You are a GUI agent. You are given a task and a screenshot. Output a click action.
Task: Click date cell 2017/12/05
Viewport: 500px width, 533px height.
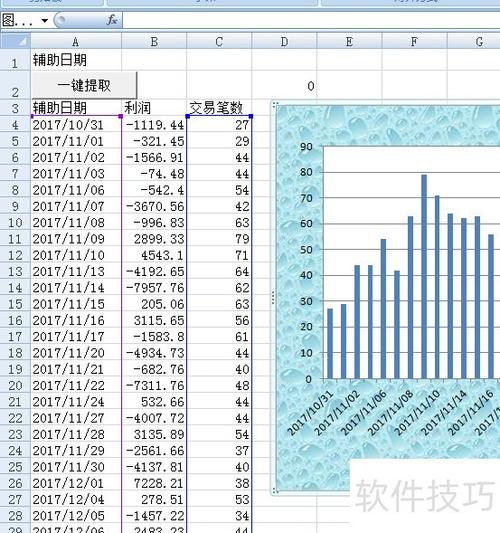pos(76,516)
